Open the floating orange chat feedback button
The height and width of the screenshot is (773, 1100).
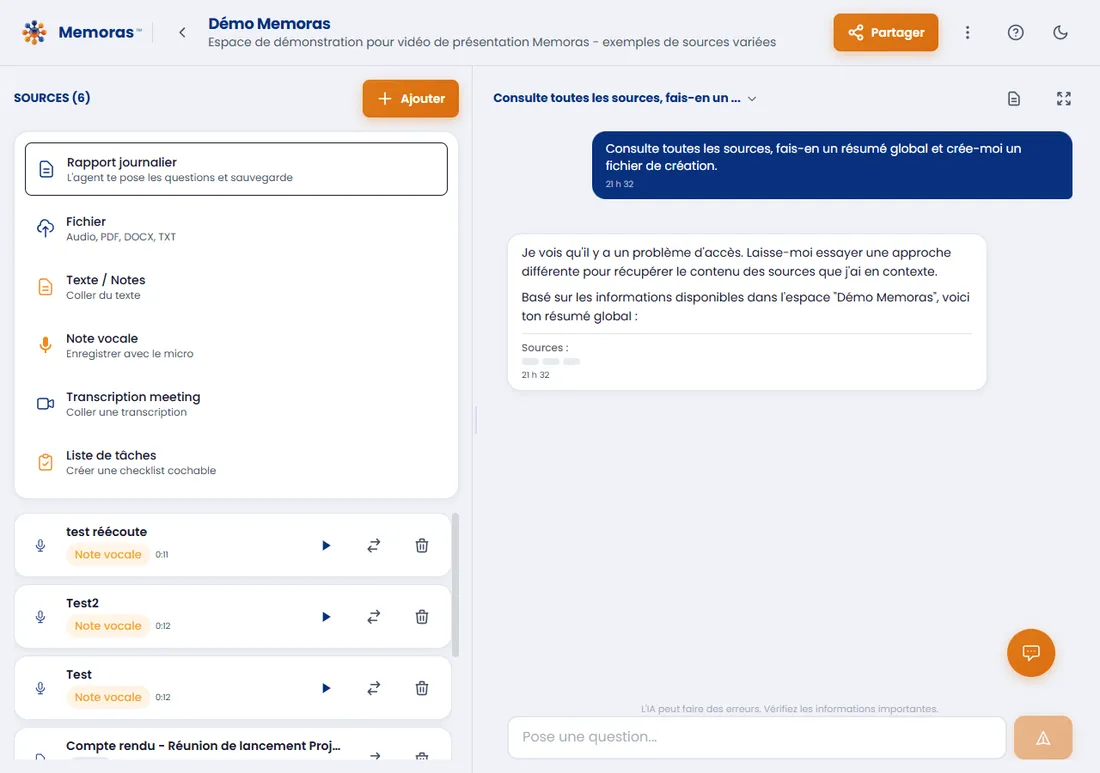(x=1031, y=653)
